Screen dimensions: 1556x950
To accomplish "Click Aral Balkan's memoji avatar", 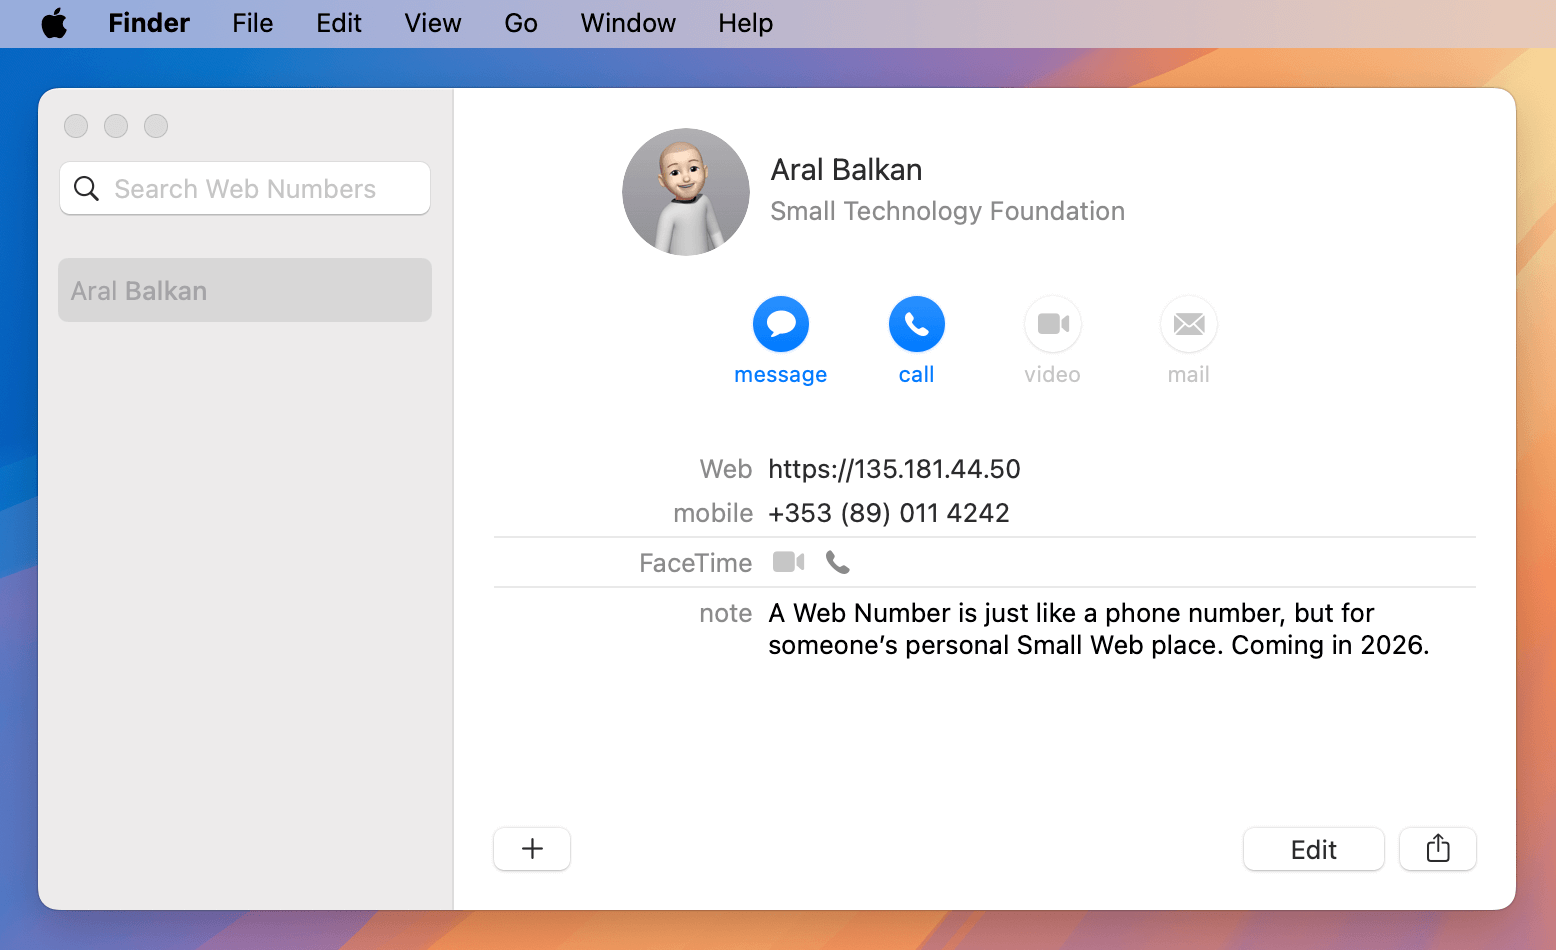I will 686,192.
